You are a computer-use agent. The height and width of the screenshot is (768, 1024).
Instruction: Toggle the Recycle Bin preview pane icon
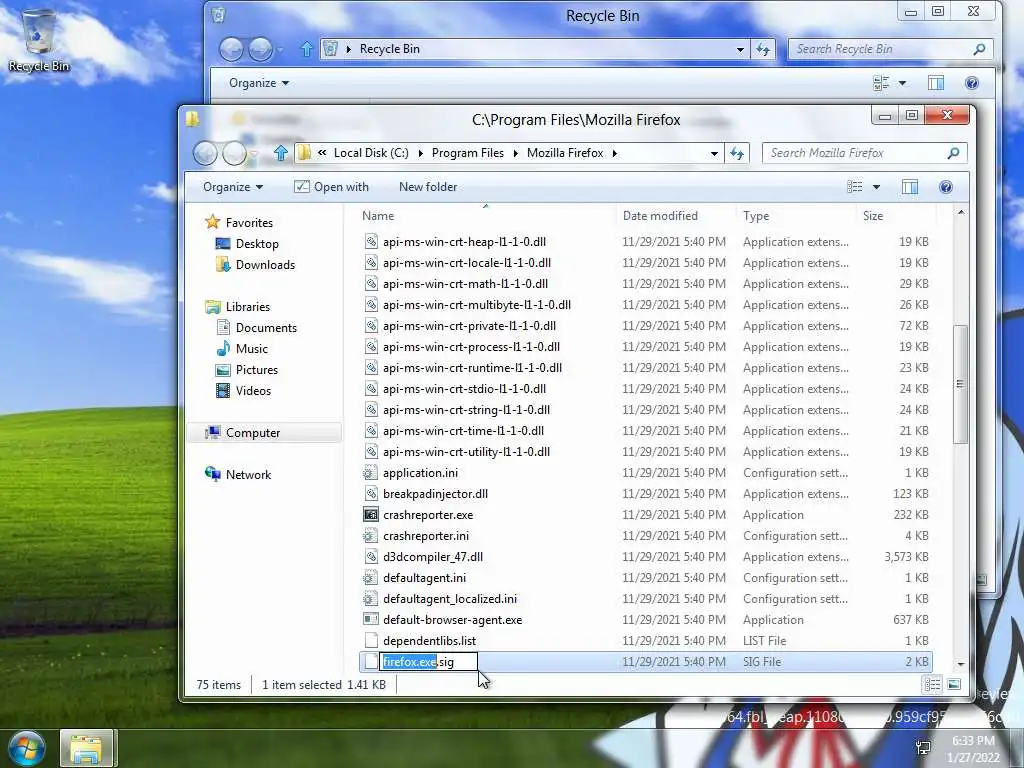click(x=936, y=83)
